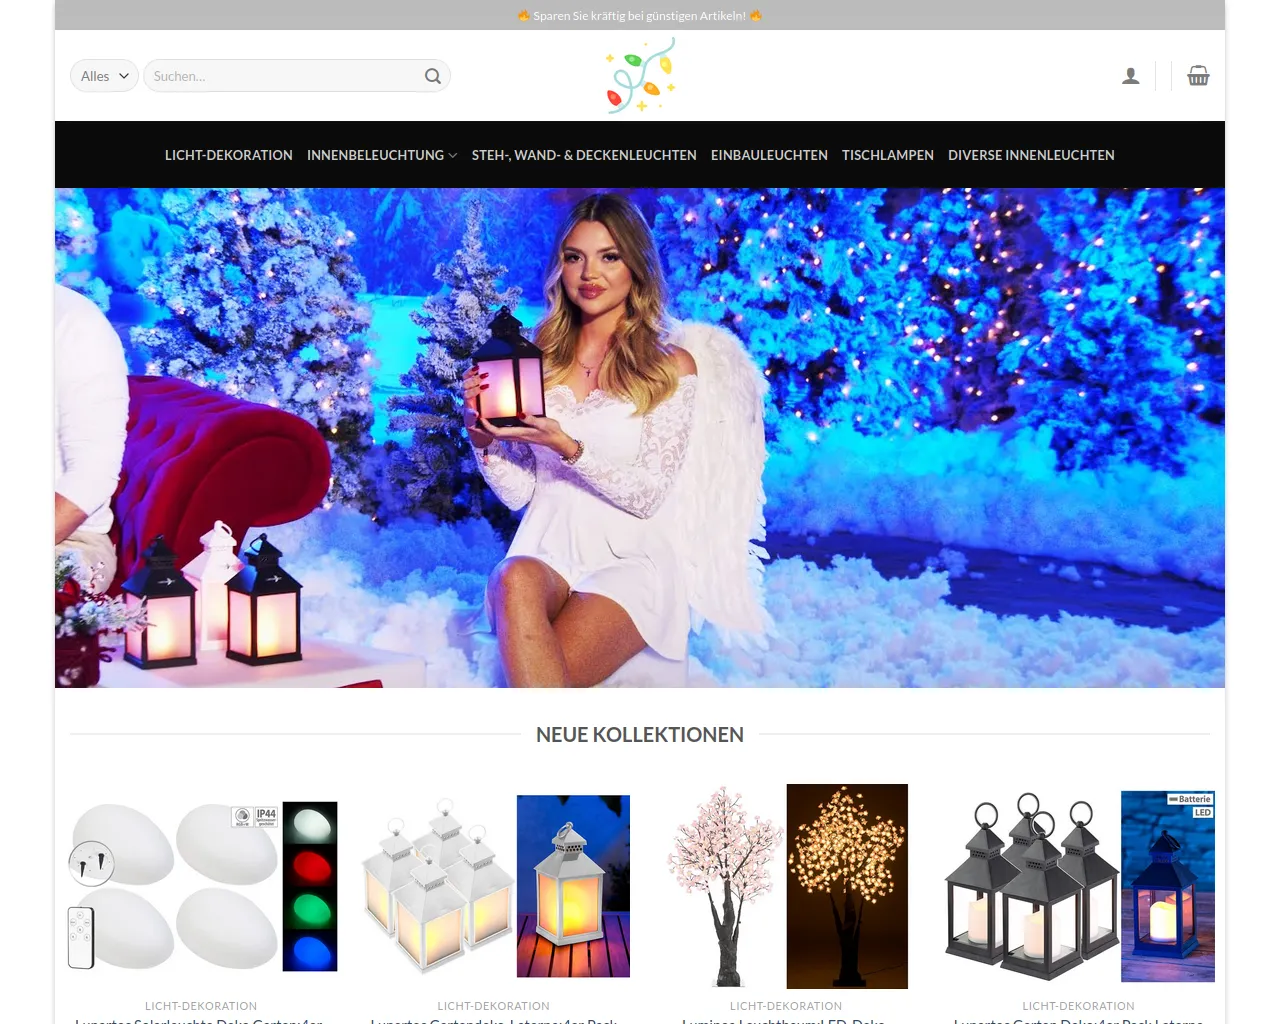Viewport: 1280px width, 1024px height.
Task: Open Innenbeleuchtung menu item
Action: tap(375, 155)
